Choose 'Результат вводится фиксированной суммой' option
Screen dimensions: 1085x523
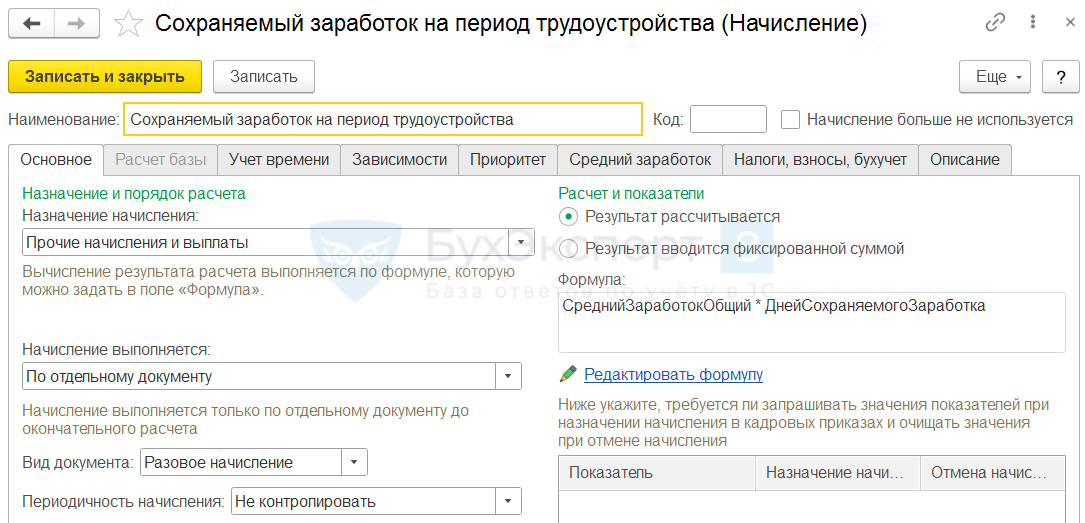click(568, 248)
